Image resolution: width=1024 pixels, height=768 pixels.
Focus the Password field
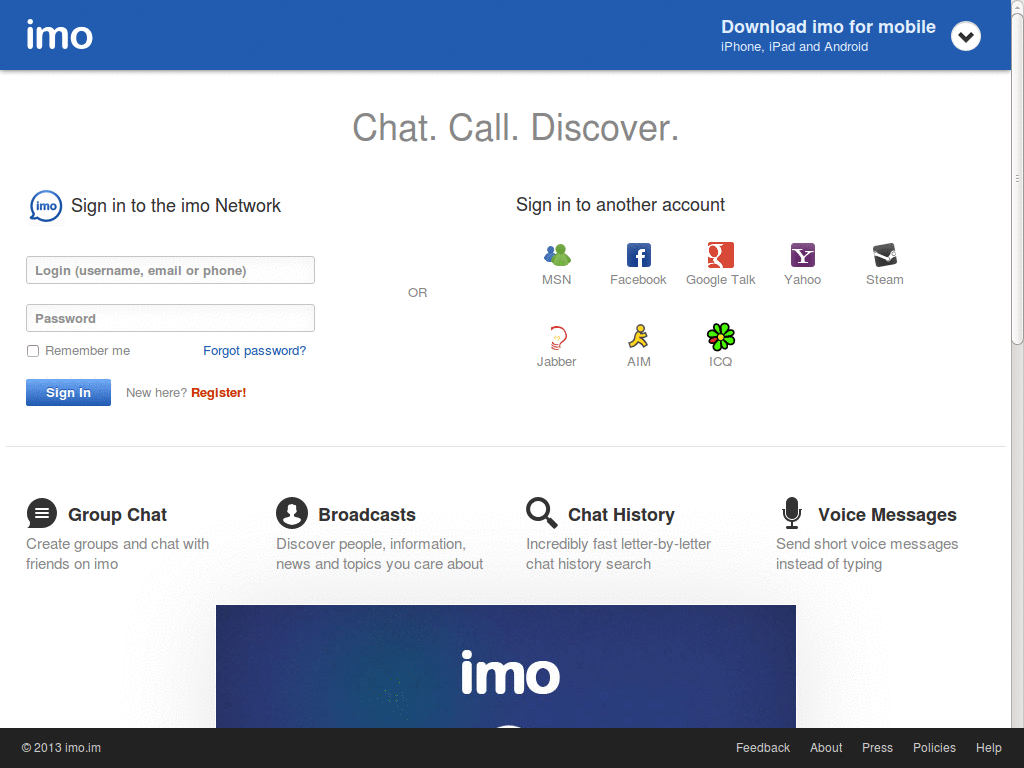pos(170,318)
